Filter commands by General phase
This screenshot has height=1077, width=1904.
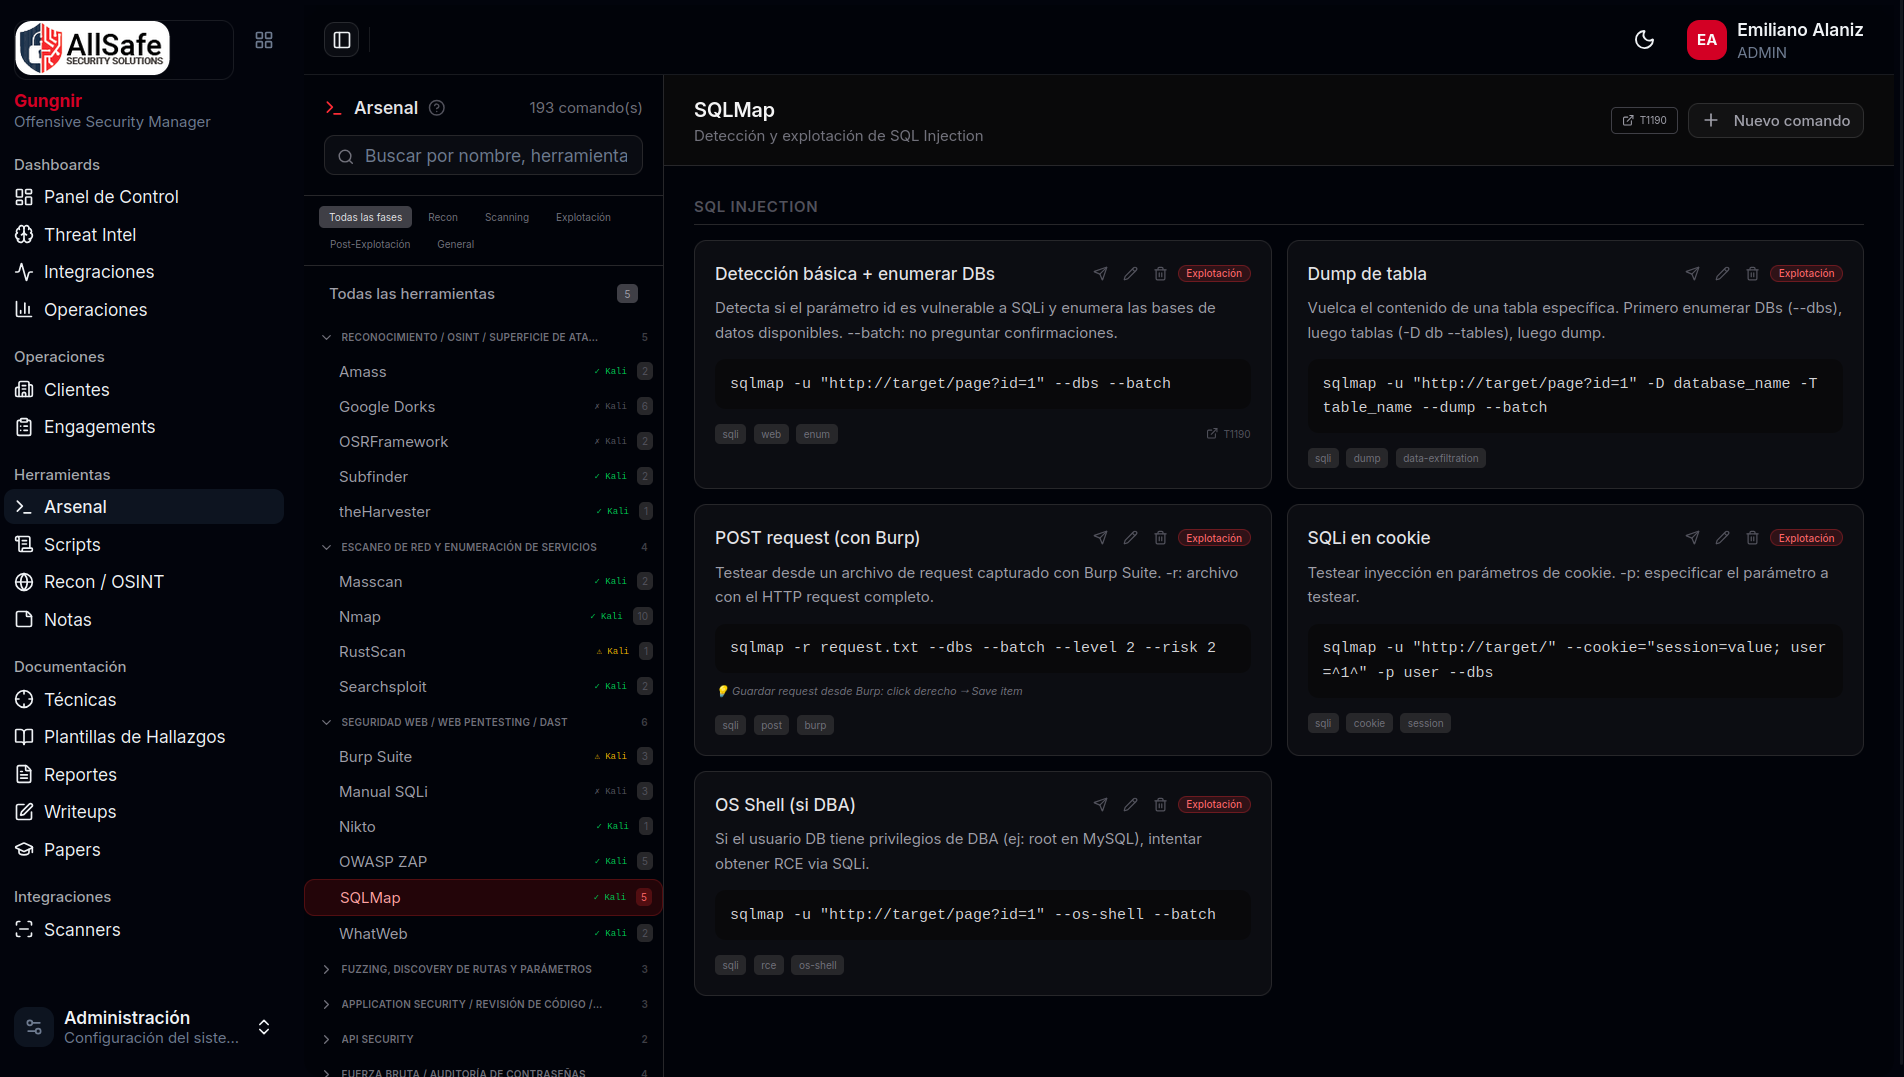tap(456, 244)
